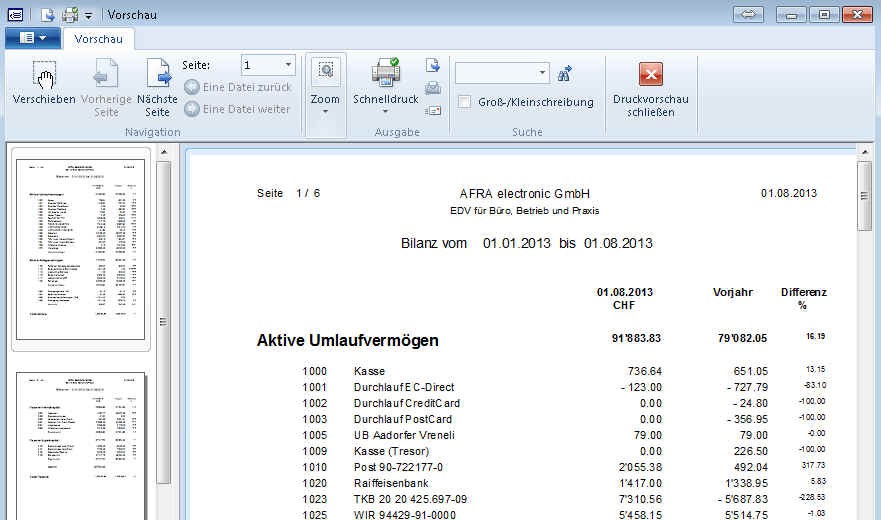Click the fax output icon in Ausgabe
Screen dimensions: 881x520
coord(433,88)
